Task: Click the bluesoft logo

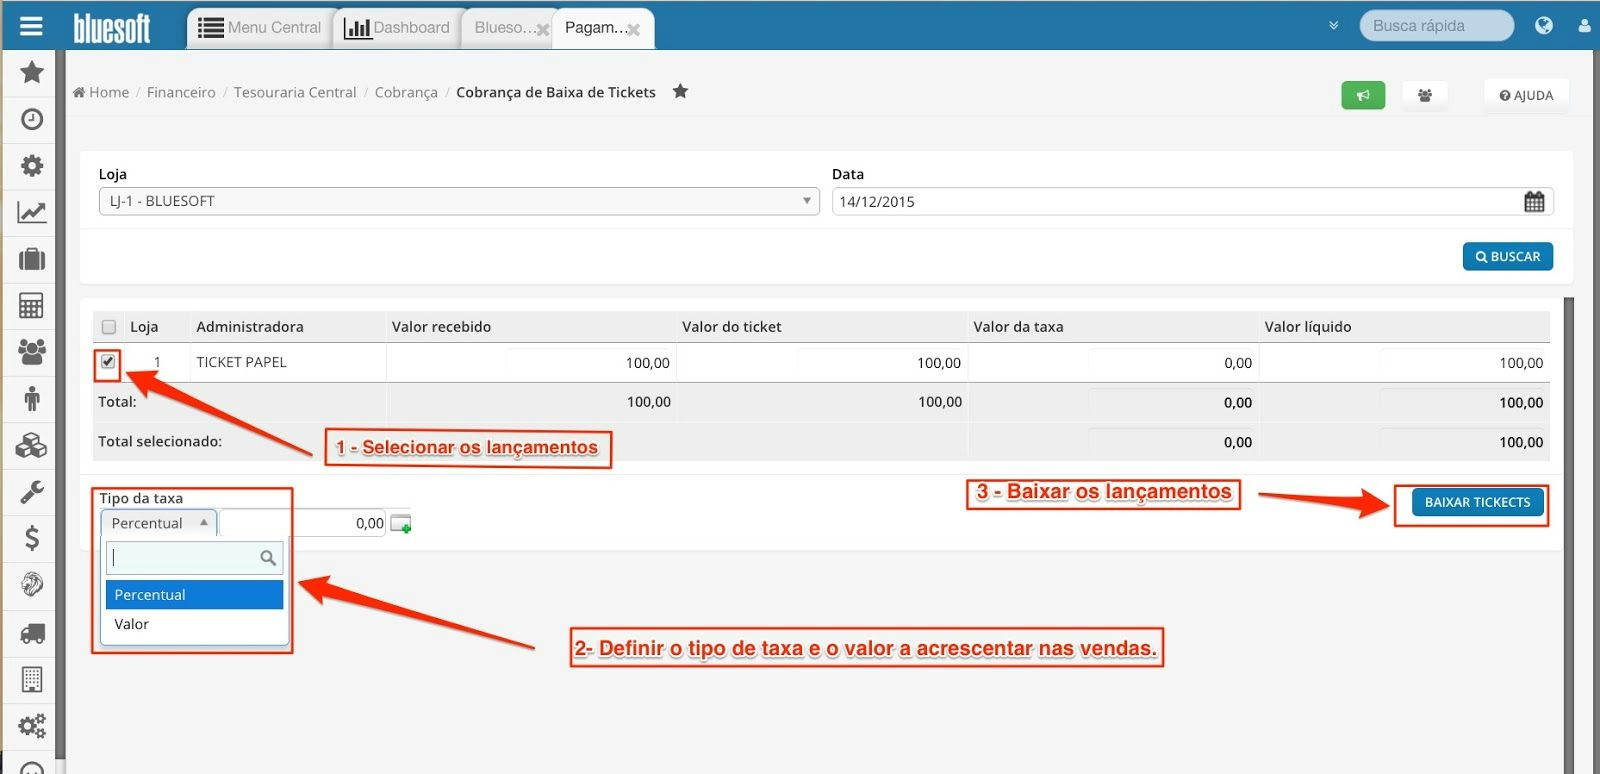Action: pyautogui.click(x=112, y=28)
